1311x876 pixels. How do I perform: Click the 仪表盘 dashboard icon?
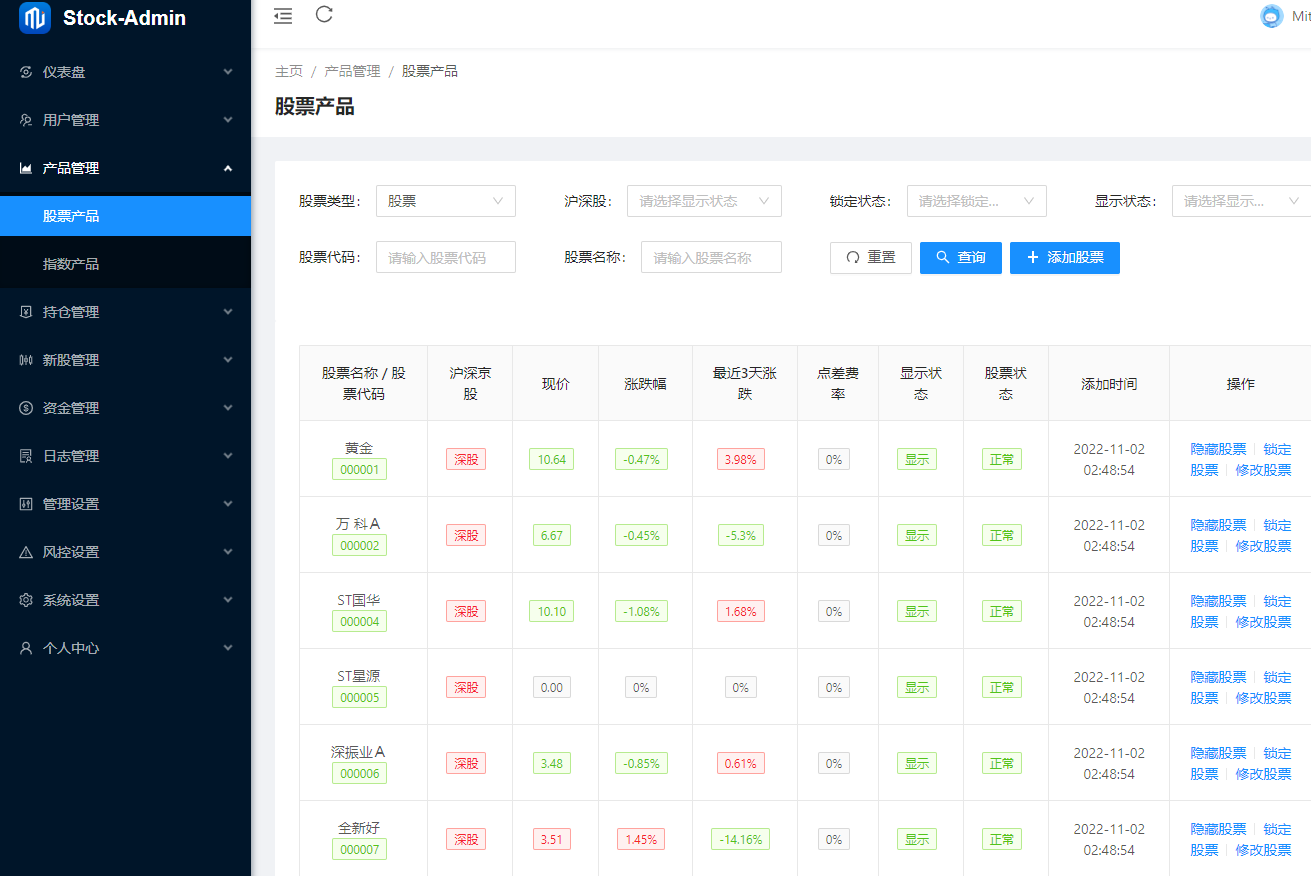pyautogui.click(x=26, y=72)
